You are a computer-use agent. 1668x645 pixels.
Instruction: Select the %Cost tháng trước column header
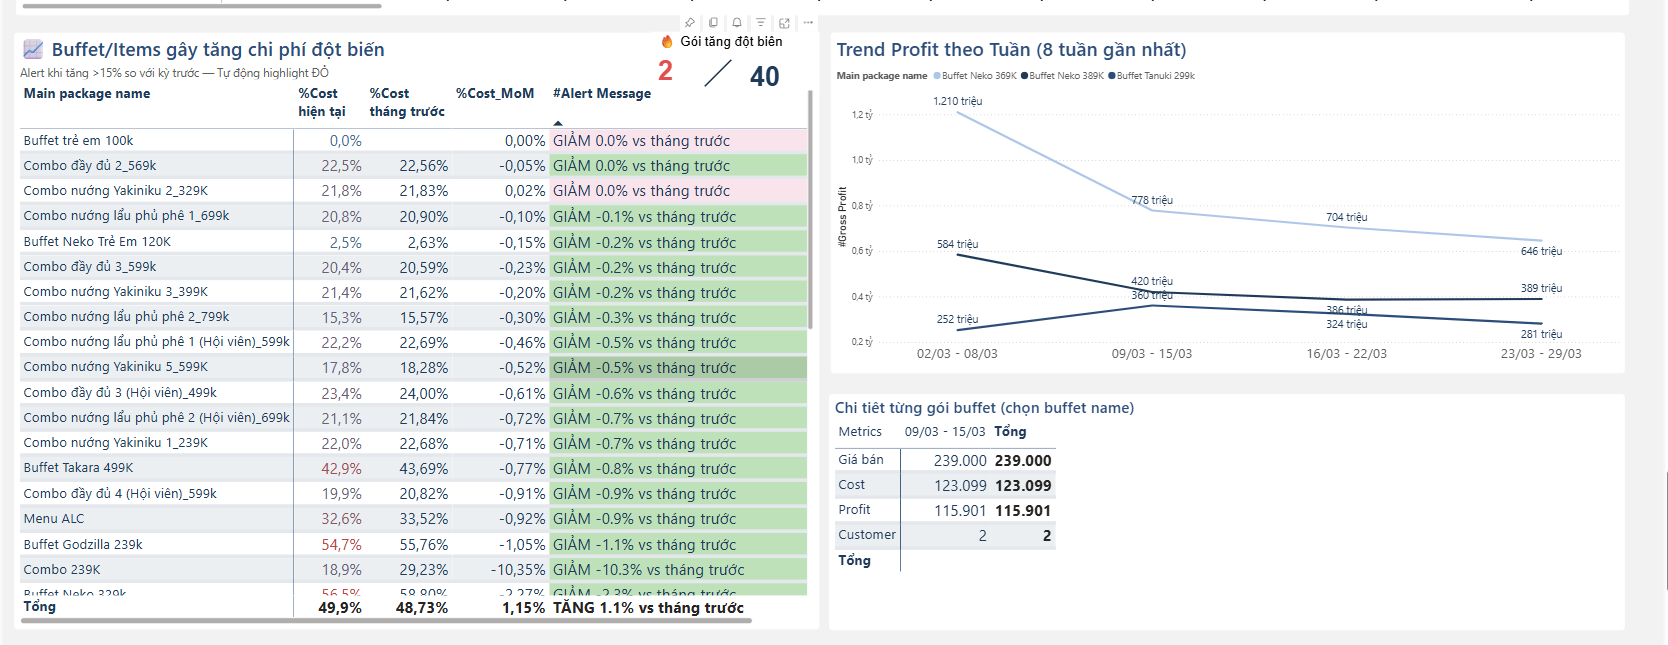(406, 102)
